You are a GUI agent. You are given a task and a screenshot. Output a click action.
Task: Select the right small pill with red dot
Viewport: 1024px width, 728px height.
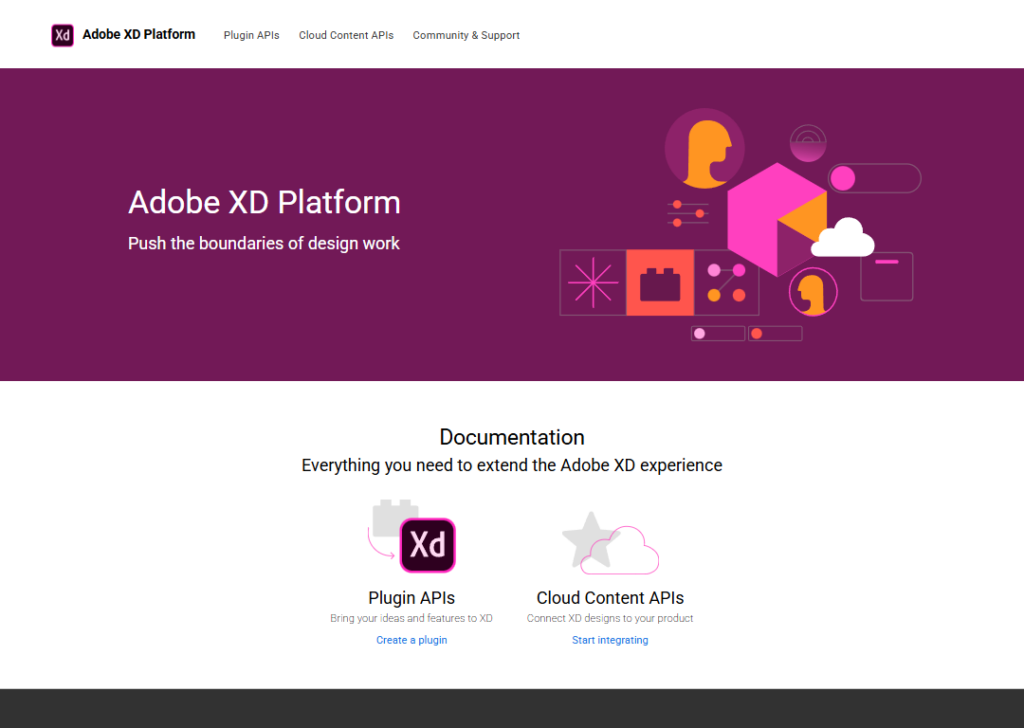(775, 332)
